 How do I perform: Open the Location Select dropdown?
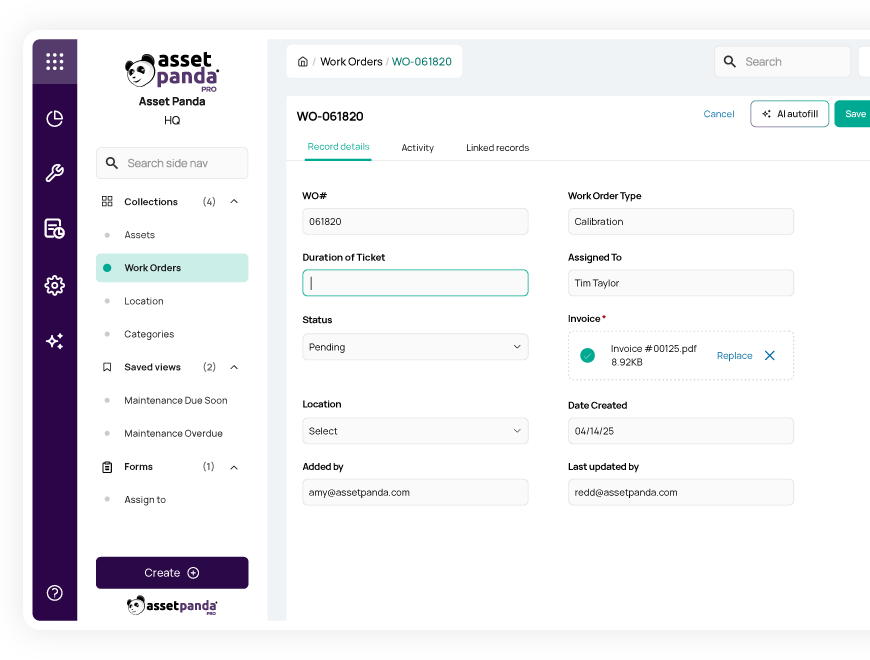pos(415,431)
